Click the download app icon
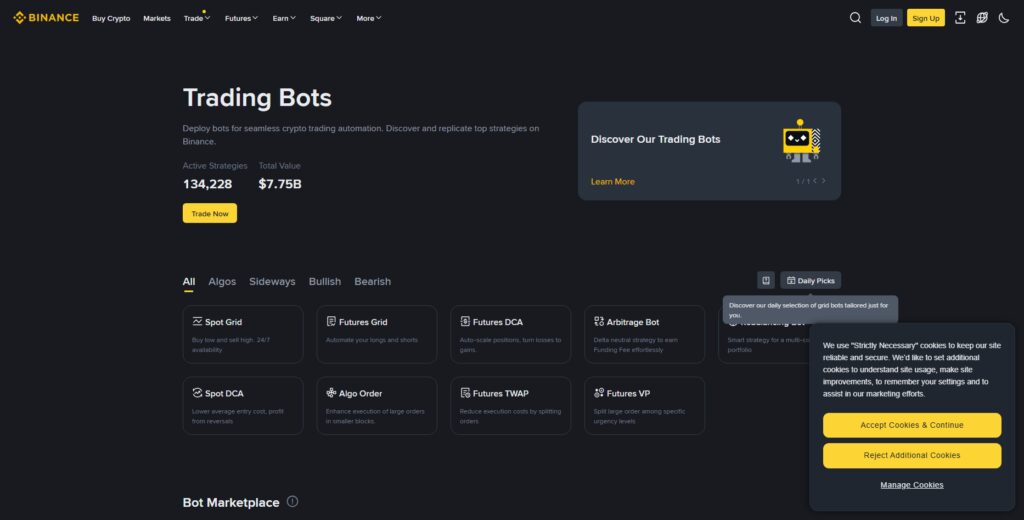1024x520 pixels. [x=960, y=18]
